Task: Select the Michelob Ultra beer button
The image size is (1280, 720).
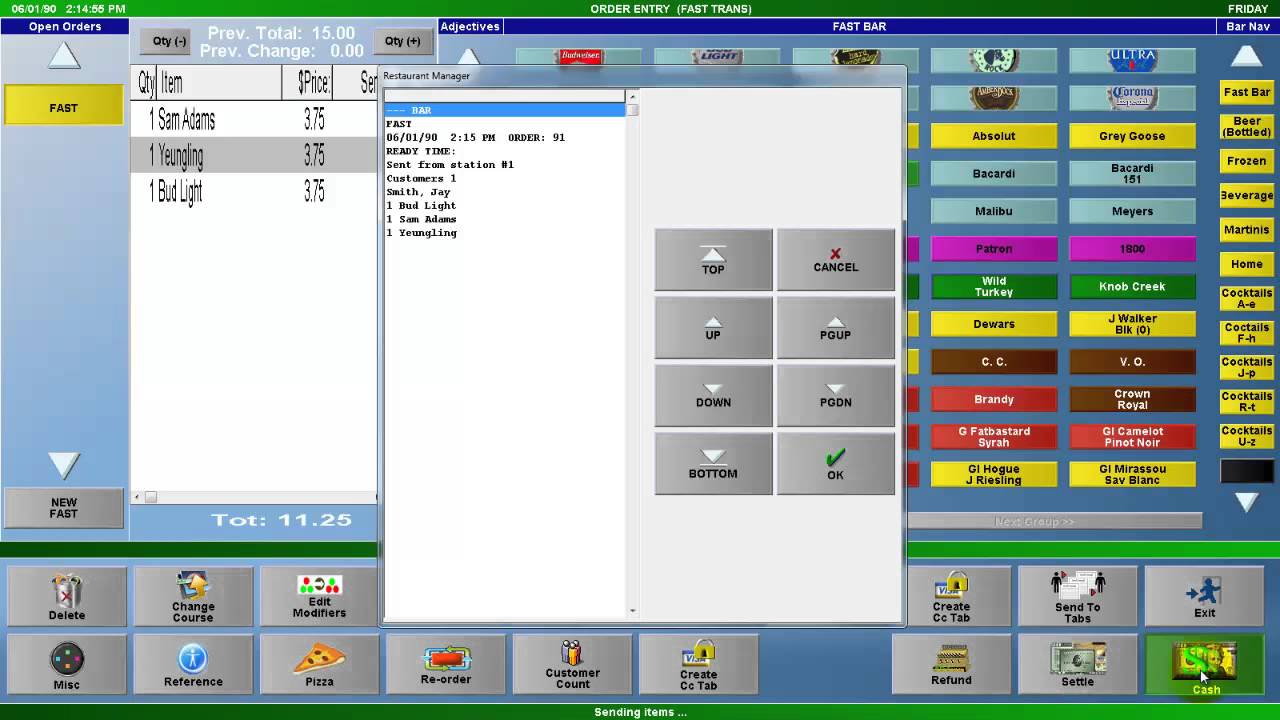Action: (1132, 60)
